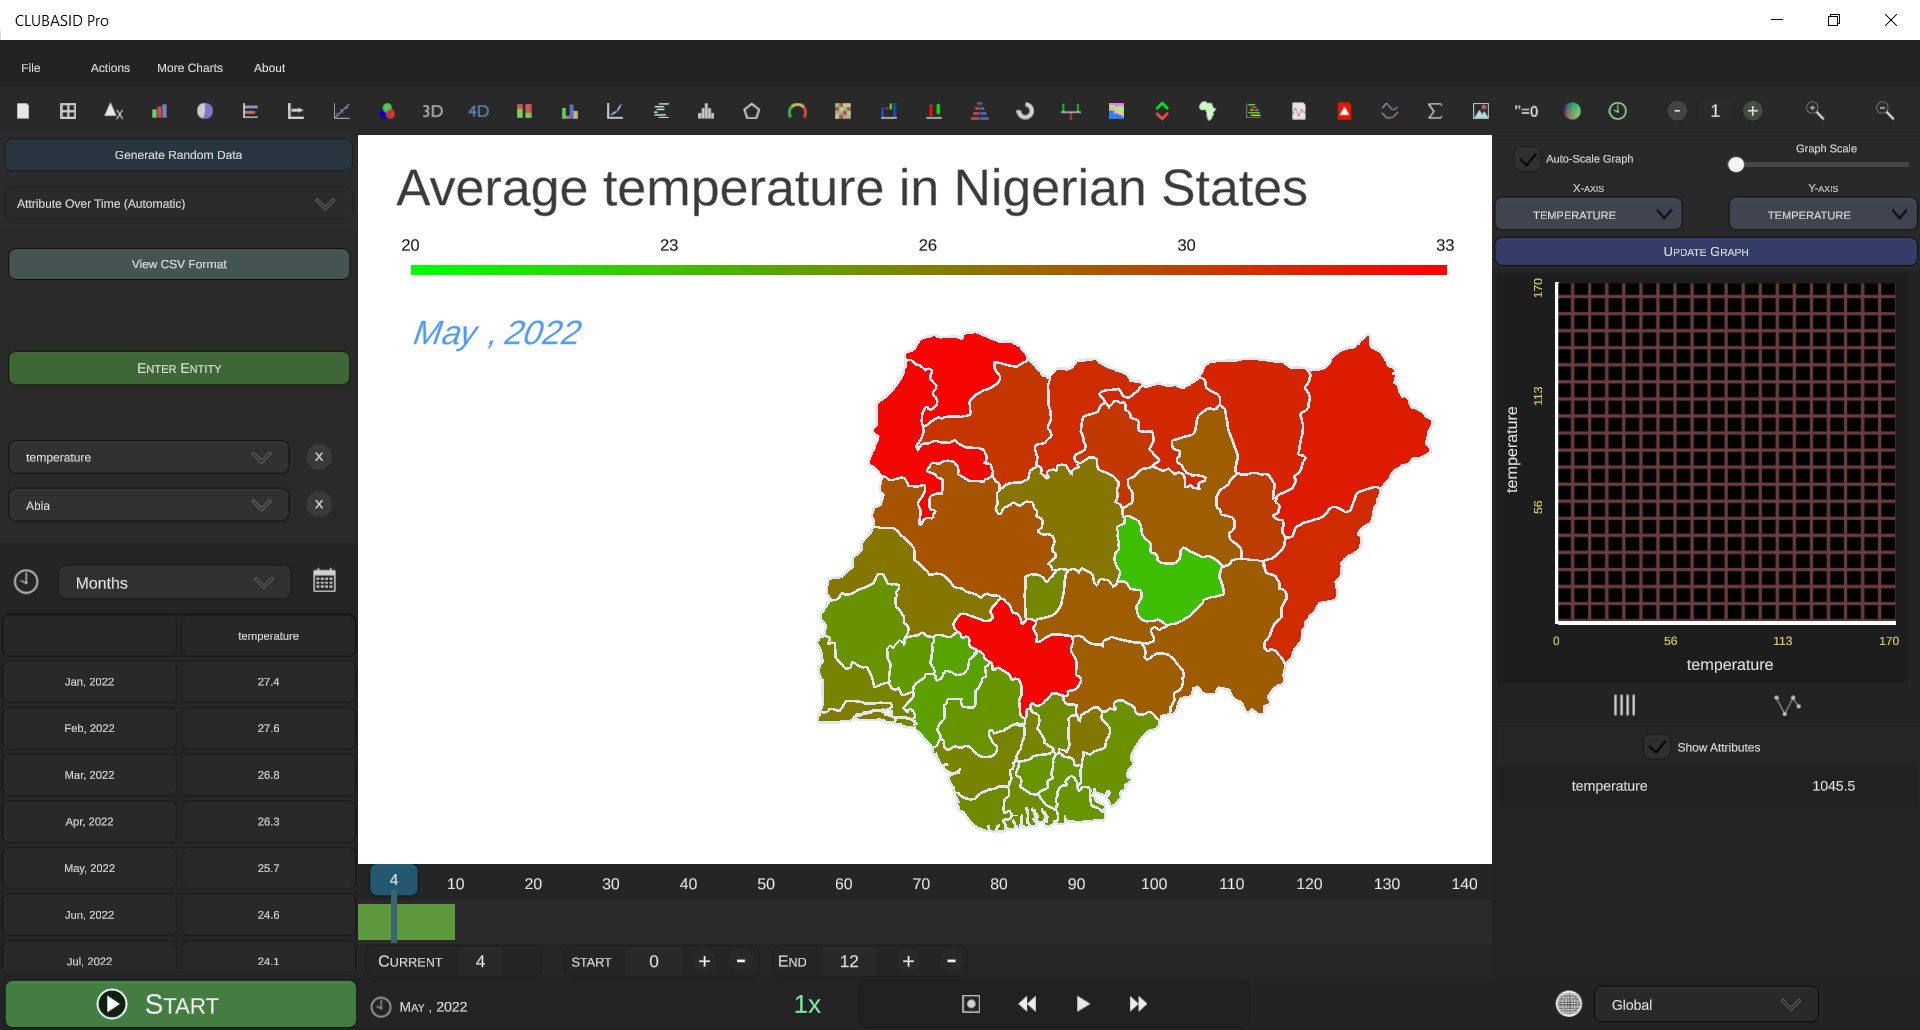Open the temperature attribute dropdown on left

pyautogui.click(x=149, y=457)
